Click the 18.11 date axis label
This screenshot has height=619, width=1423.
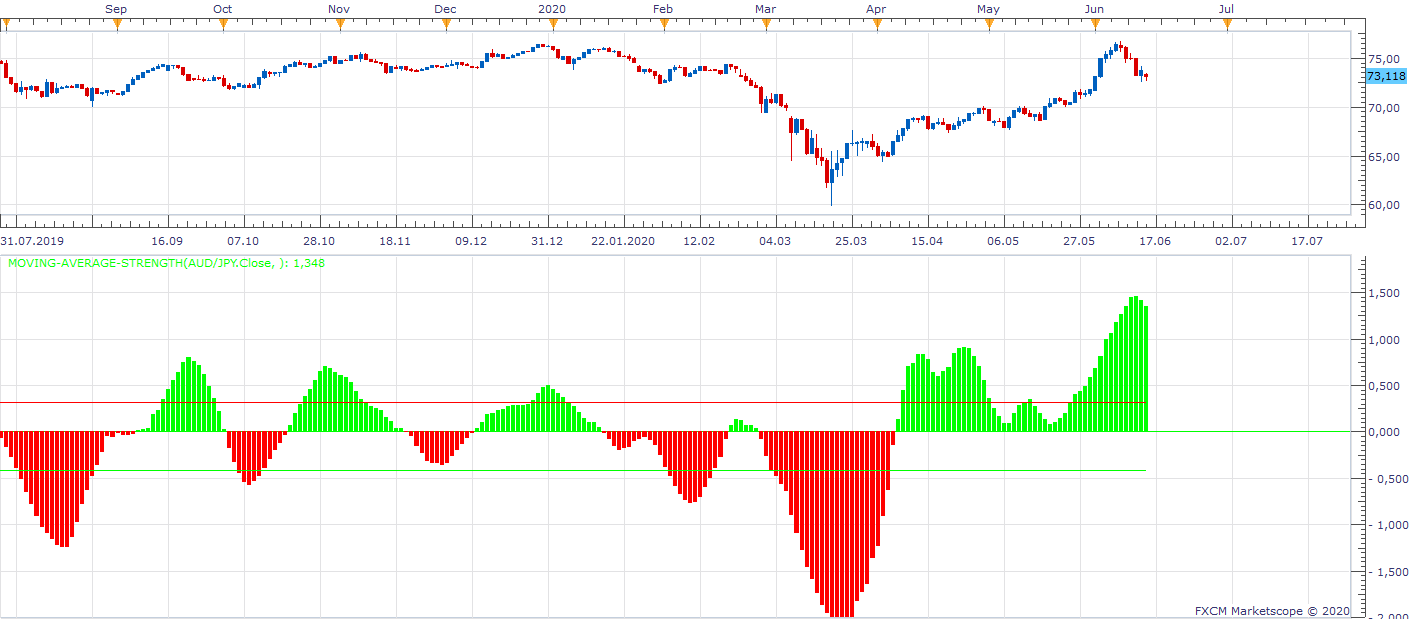tap(395, 241)
